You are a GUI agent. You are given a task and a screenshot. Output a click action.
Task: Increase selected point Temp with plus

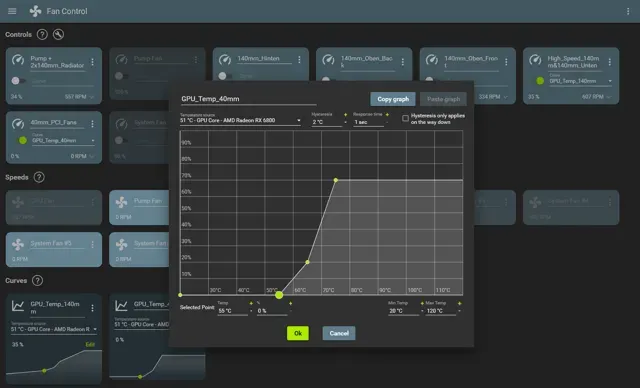(251, 303)
